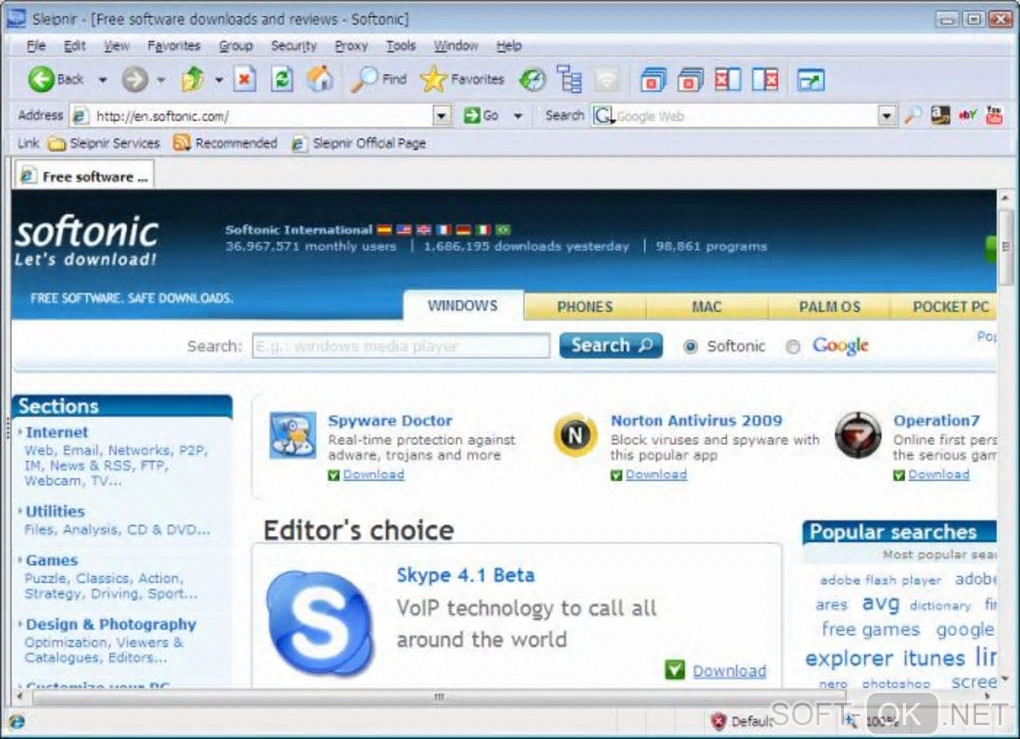Screen dimensions: 1020x739
Task: Select the Softonic search radio button
Action: [x=690, y=347]
